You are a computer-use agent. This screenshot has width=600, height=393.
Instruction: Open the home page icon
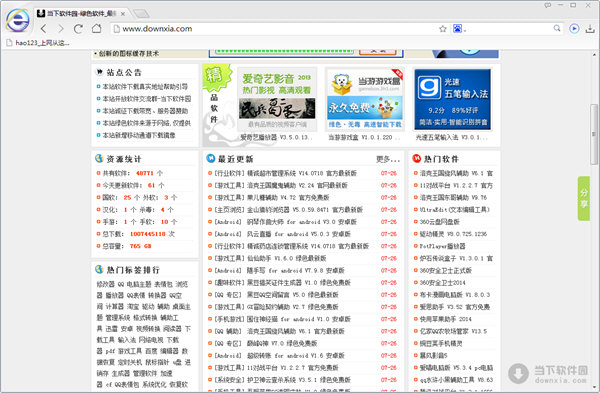click(x=96, y=28)
